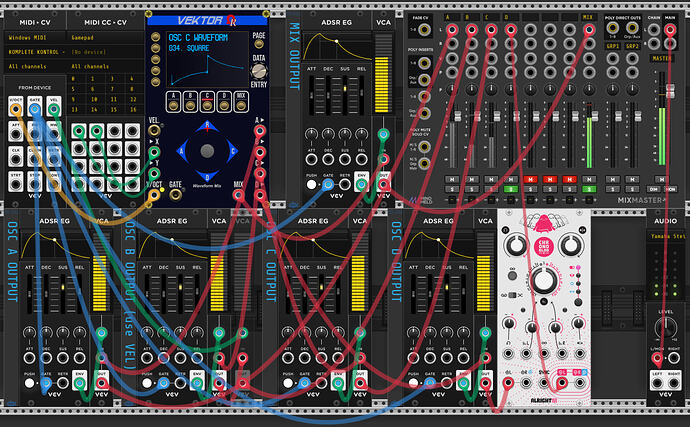This screenshot has height=427, width=690.
Task: Click the VCA OUT jack on OSC A OUTPUT
Action: point(102,383)
